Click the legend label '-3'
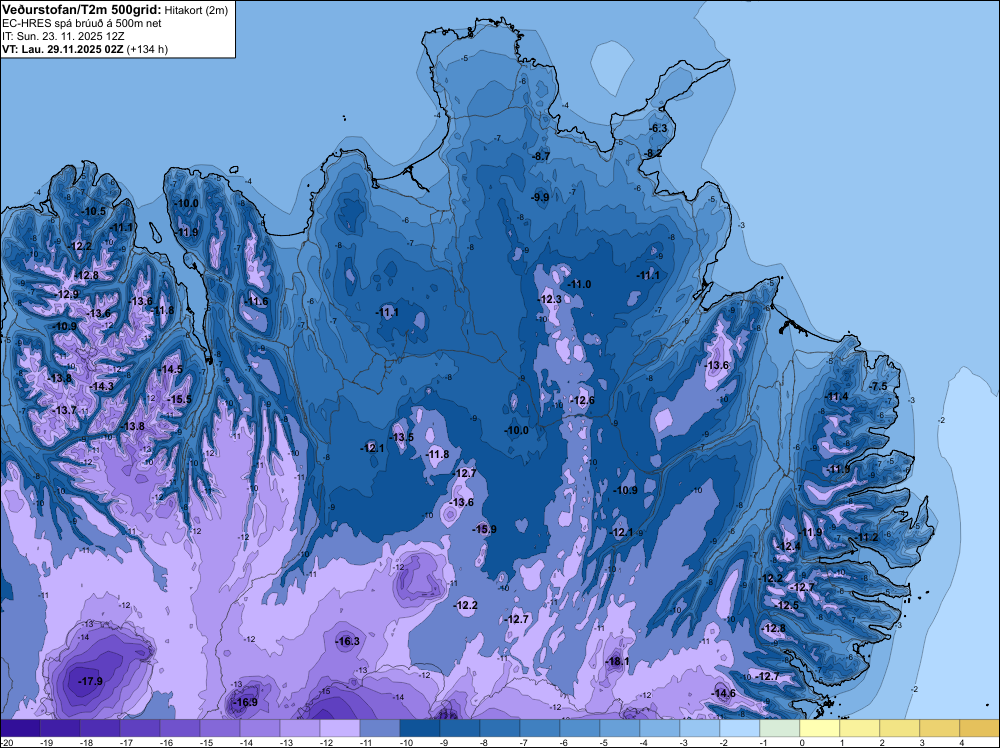Image resolution: width=1000 pixels, height=748 pixels. 686,742
